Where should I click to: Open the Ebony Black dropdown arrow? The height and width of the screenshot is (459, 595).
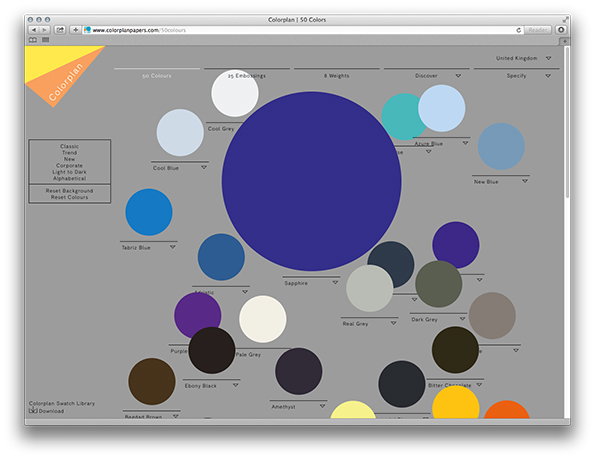point(236,385)
